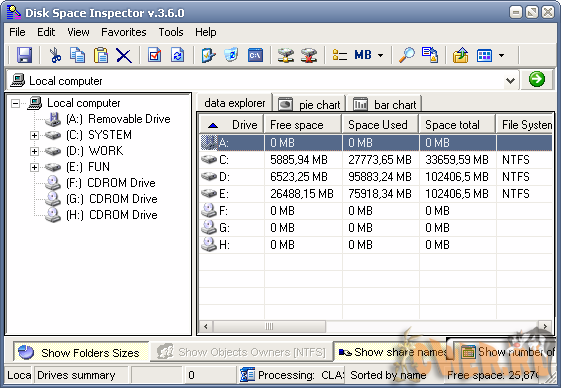Sort by Space Used column header
Screen dimensions: 561x388
(x=380, y=125)
